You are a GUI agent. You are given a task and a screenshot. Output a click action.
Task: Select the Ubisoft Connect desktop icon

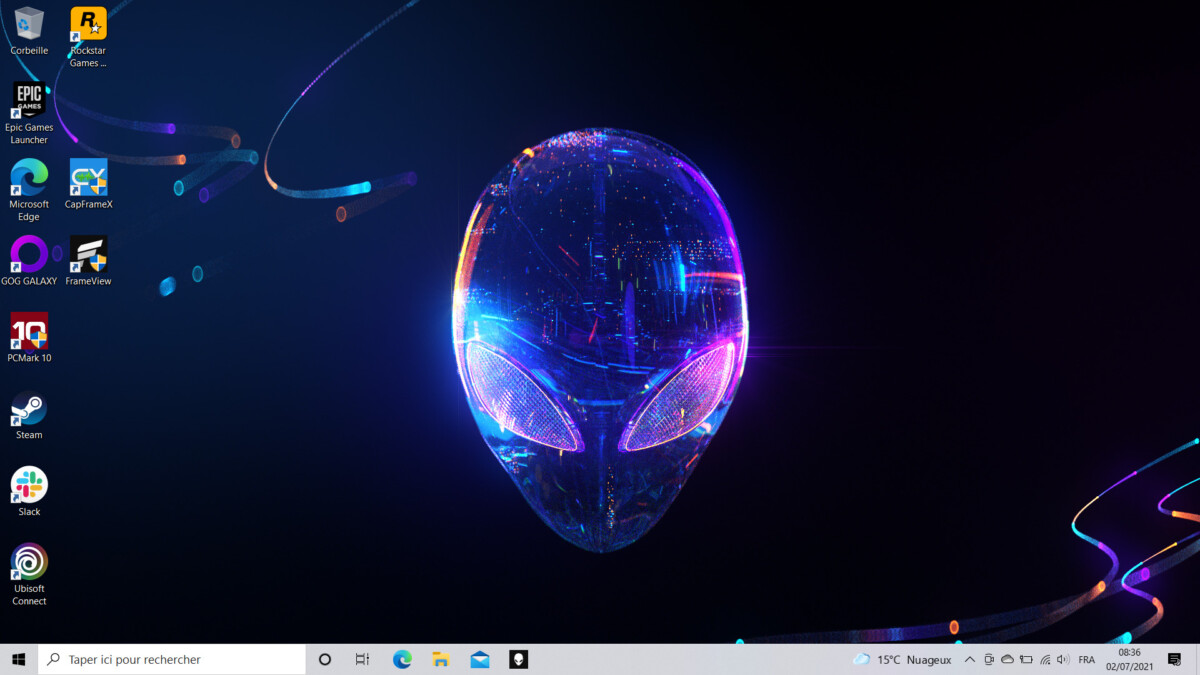click(x=29, y=563)
